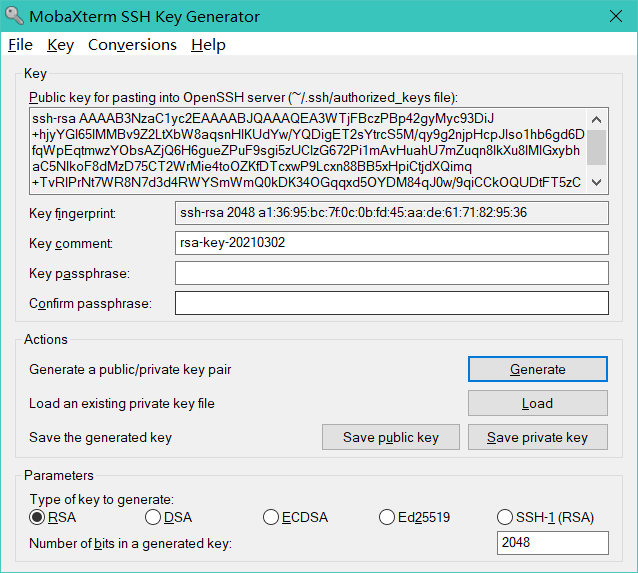
Task: Open the Key menu
Action: click(x=60, y=45)
